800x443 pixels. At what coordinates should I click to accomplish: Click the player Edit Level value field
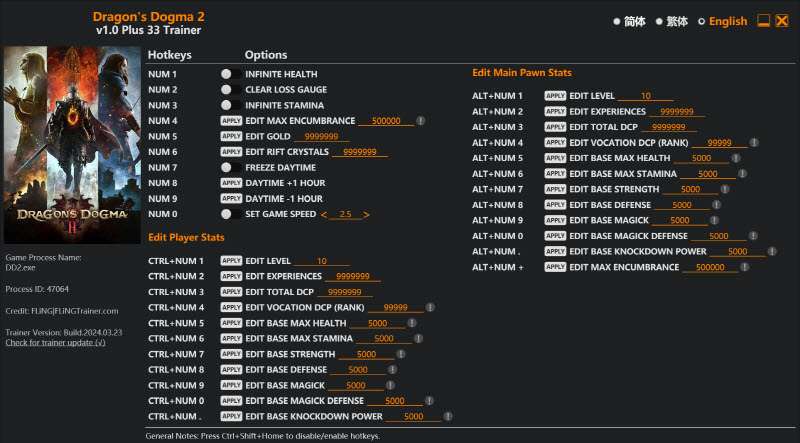(x=321, y=261)
